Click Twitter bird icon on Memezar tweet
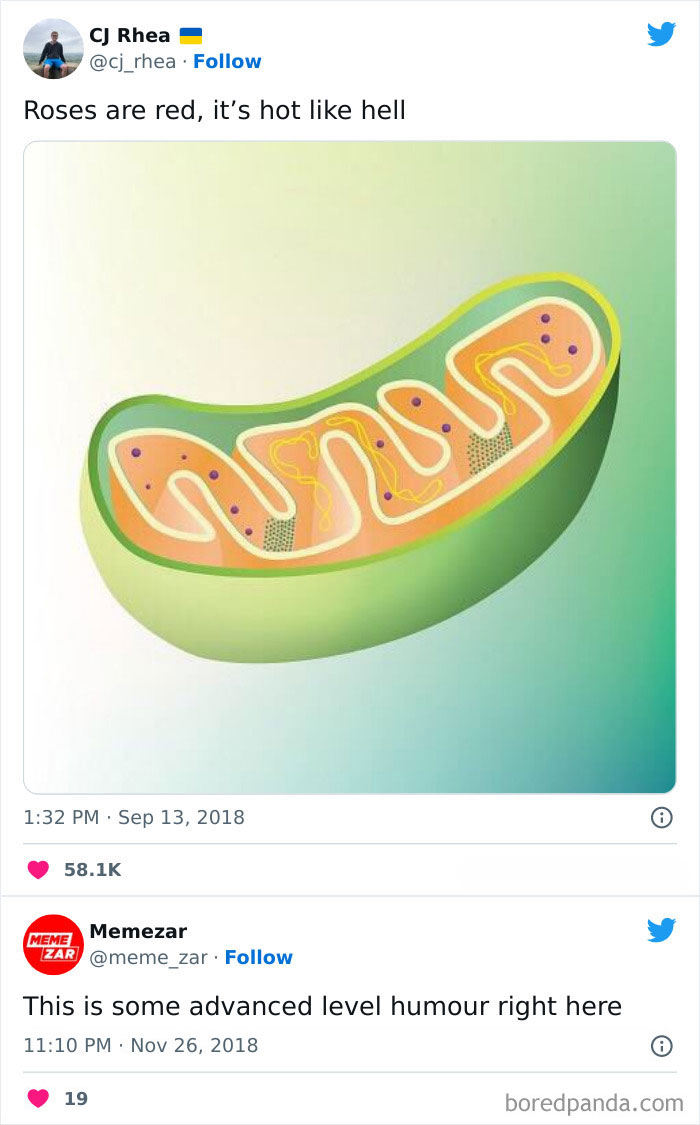Screen dimensions: 700x1125 [x=661, y=930]
